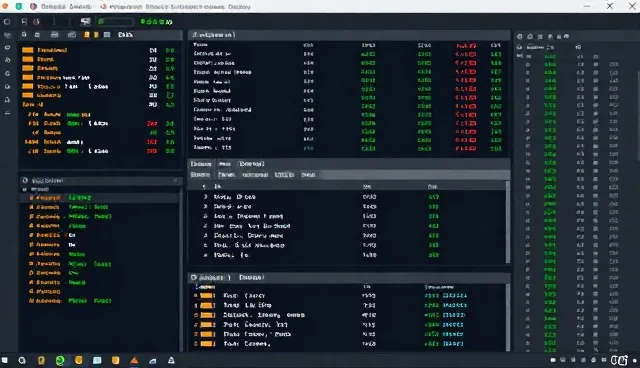Open the Start button on the taskbar
The height and width of the screenshot is (368, 640).
tap(5, 360)
